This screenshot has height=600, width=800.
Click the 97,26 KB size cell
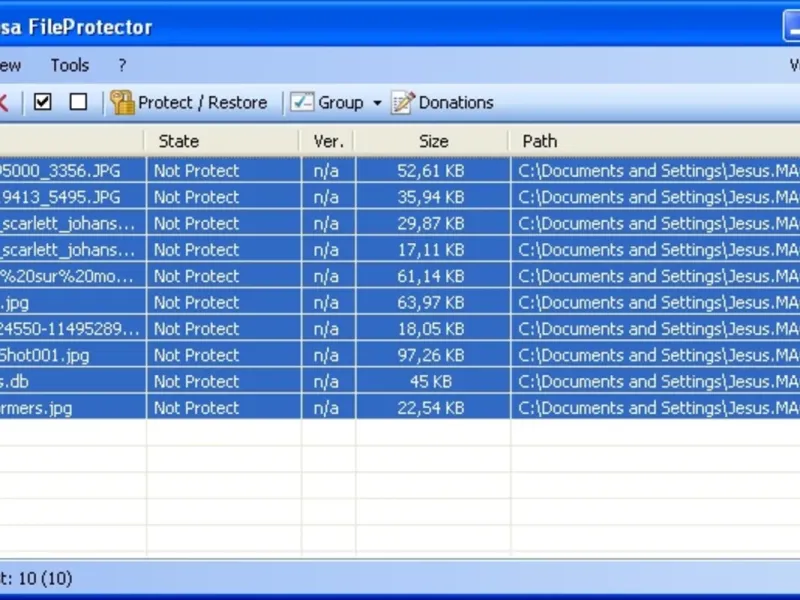pos(431,355)
